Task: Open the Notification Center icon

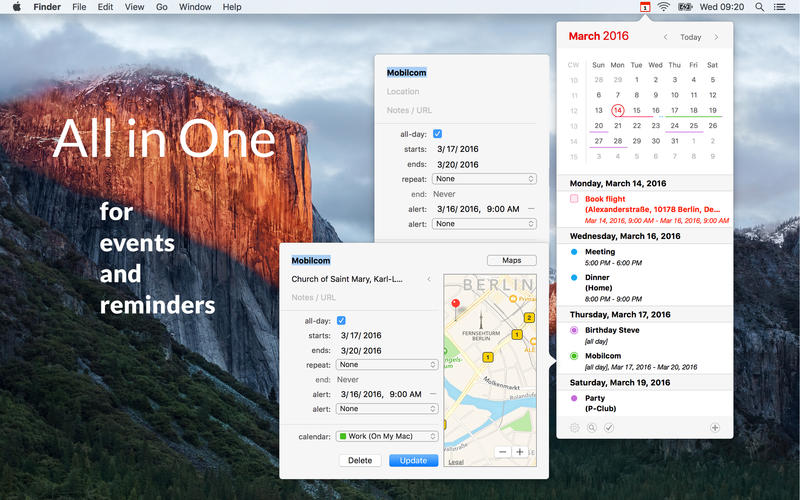Action: [x=780, y=7]
